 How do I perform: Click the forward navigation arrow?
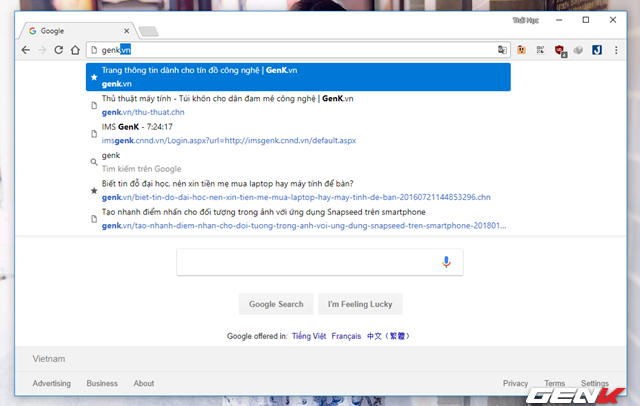(42, 50)
